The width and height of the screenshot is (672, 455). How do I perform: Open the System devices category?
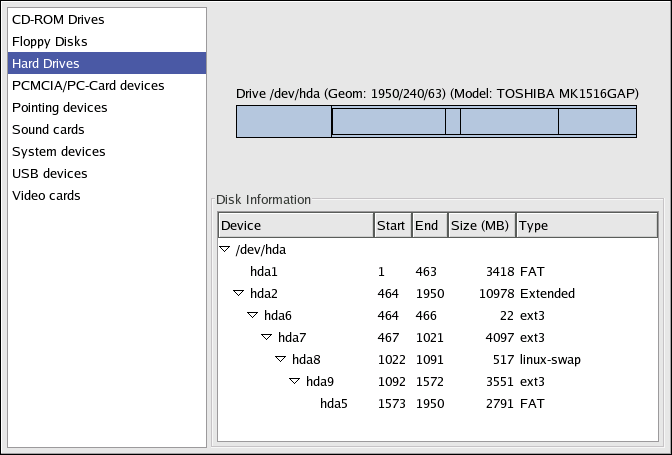tap(58, 152)
